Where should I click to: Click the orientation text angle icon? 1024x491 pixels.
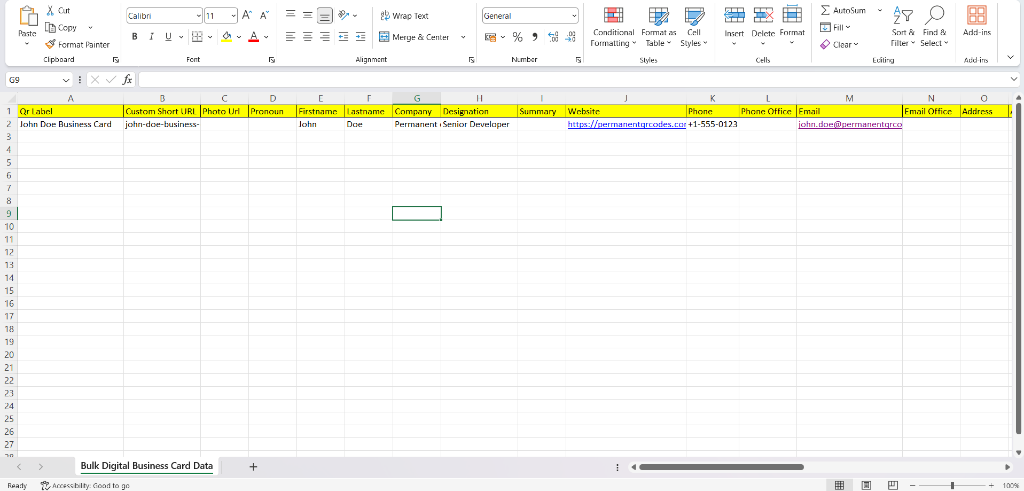click(344, 15)
